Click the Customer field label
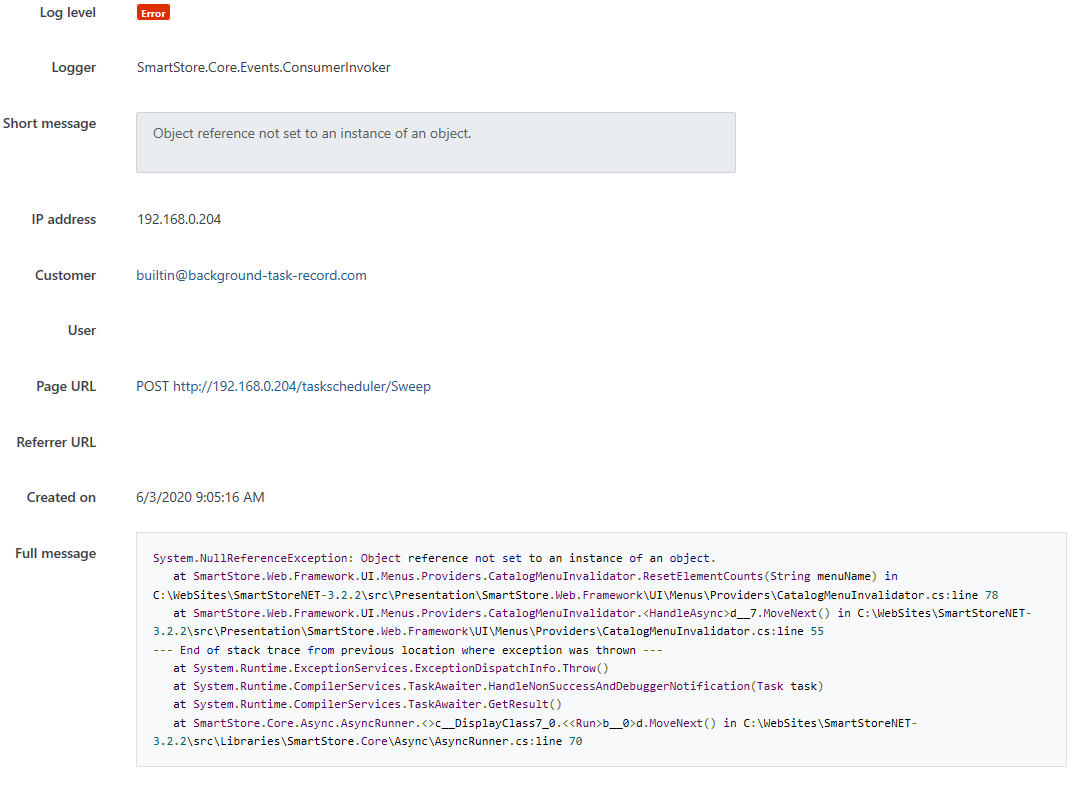 [x=65, y=274]
